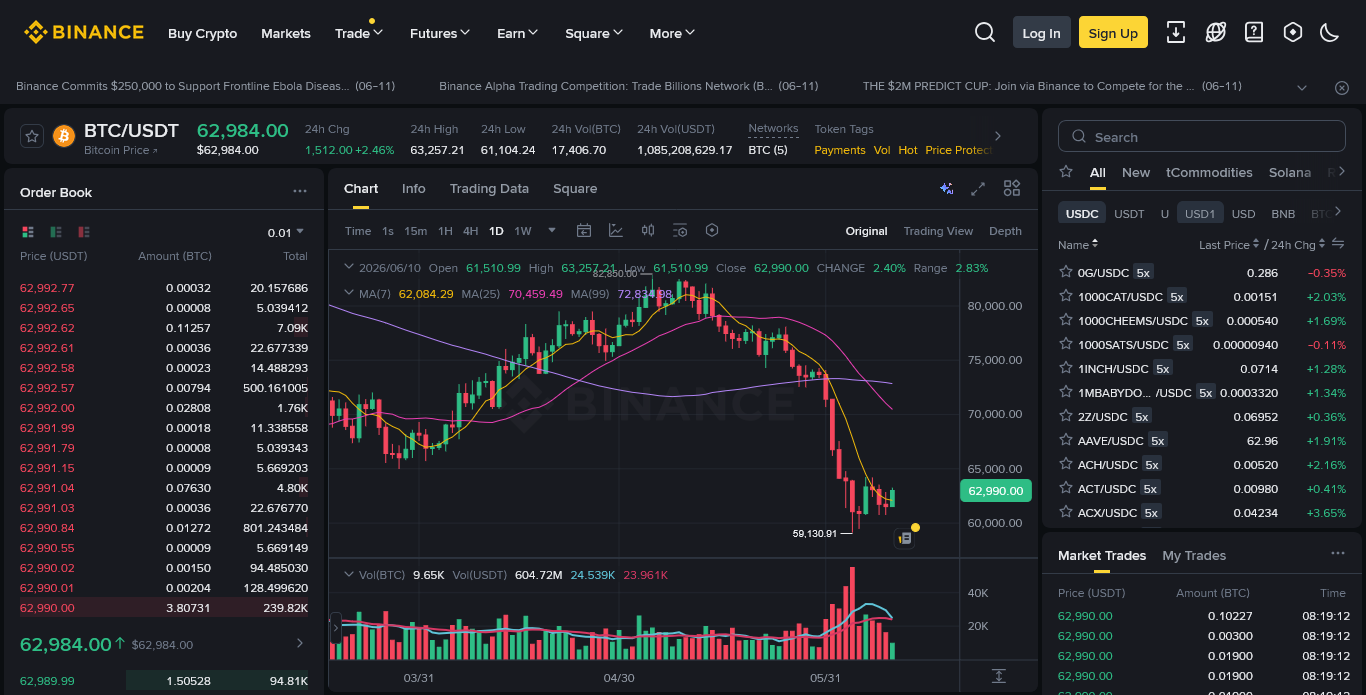Close the announcement bar

(x=1342, y=87)
